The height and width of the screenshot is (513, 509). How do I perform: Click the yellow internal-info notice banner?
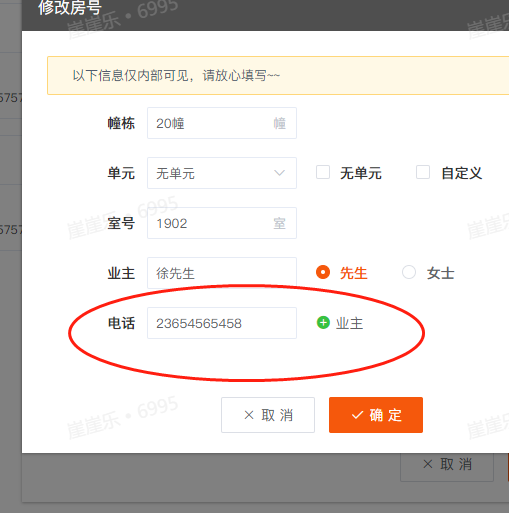[278, 76]
